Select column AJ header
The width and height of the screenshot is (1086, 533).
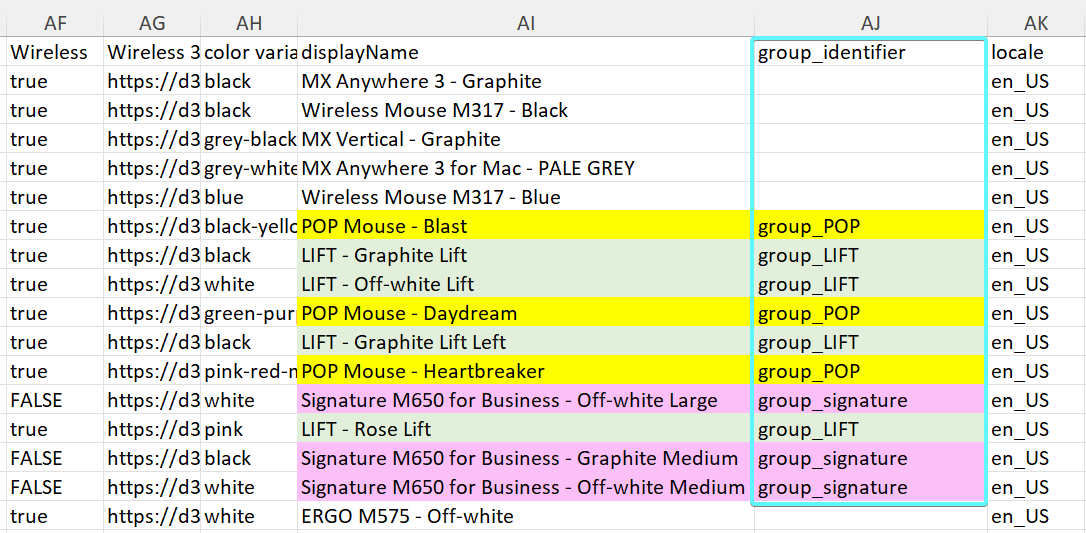click(x=869, y=23)
